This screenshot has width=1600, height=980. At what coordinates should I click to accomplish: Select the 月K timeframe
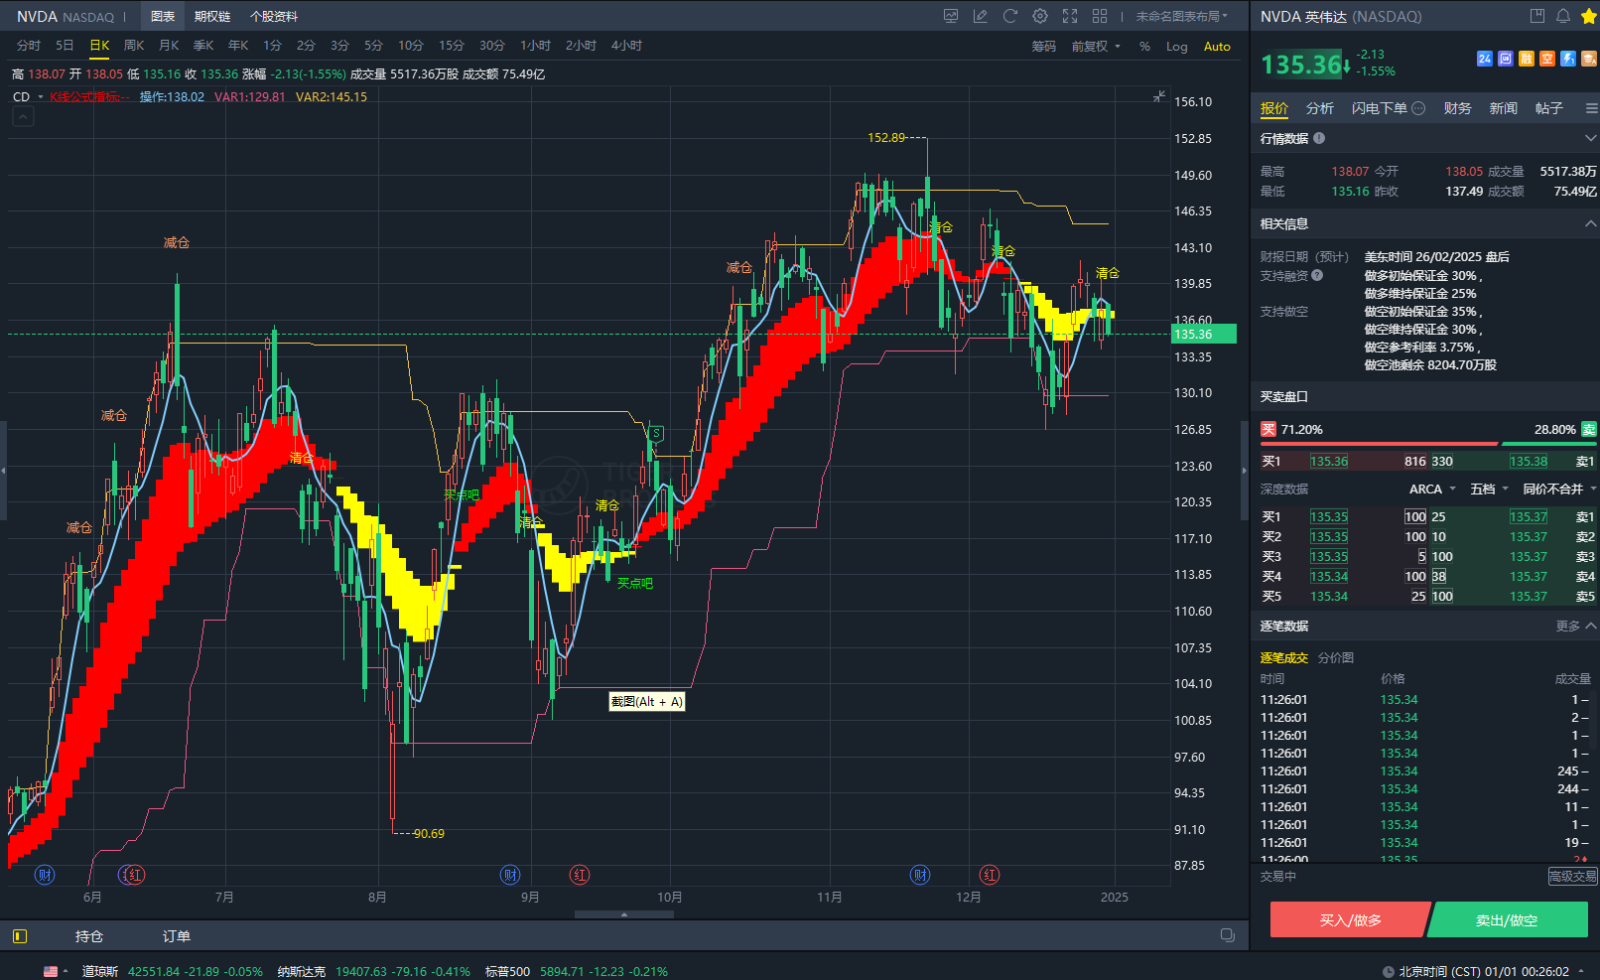coord(169,46)
